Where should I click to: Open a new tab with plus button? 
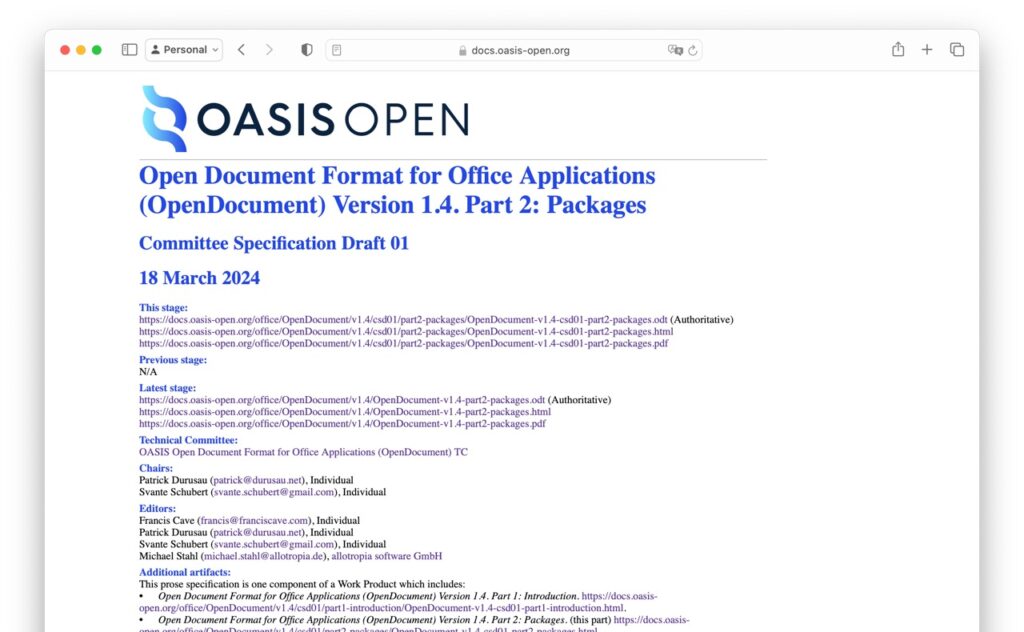click(x=927, y=50)
